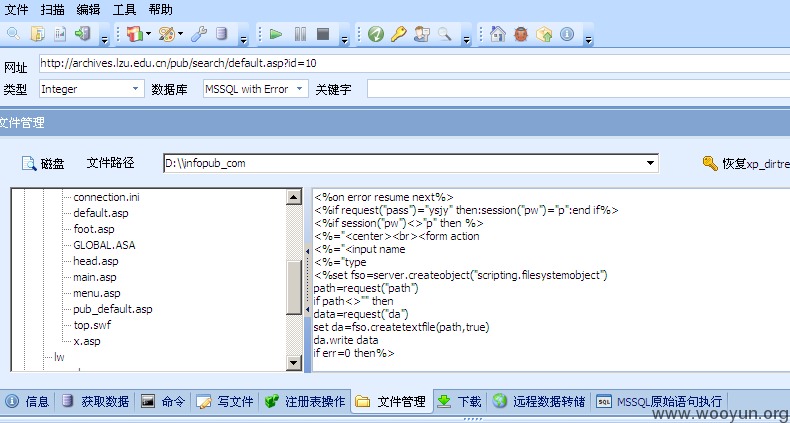Click the user with card icon
This screenshot has height=423, width=790.
coord(422,34)
